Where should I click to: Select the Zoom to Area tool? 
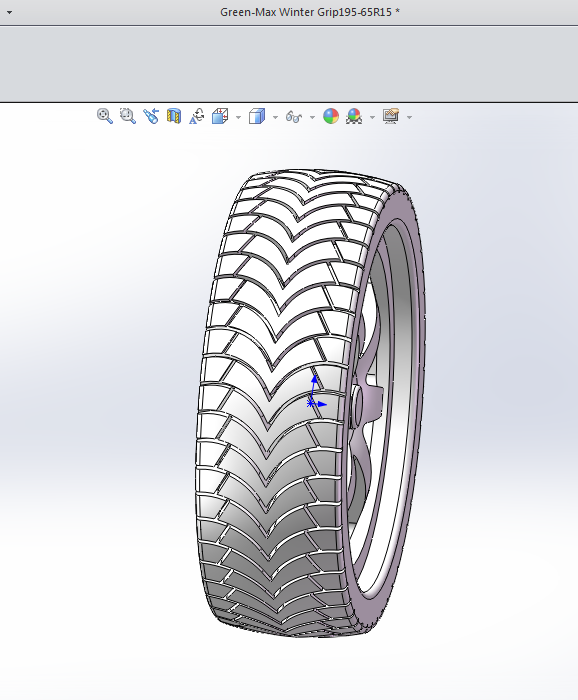[x=128, y=116]
